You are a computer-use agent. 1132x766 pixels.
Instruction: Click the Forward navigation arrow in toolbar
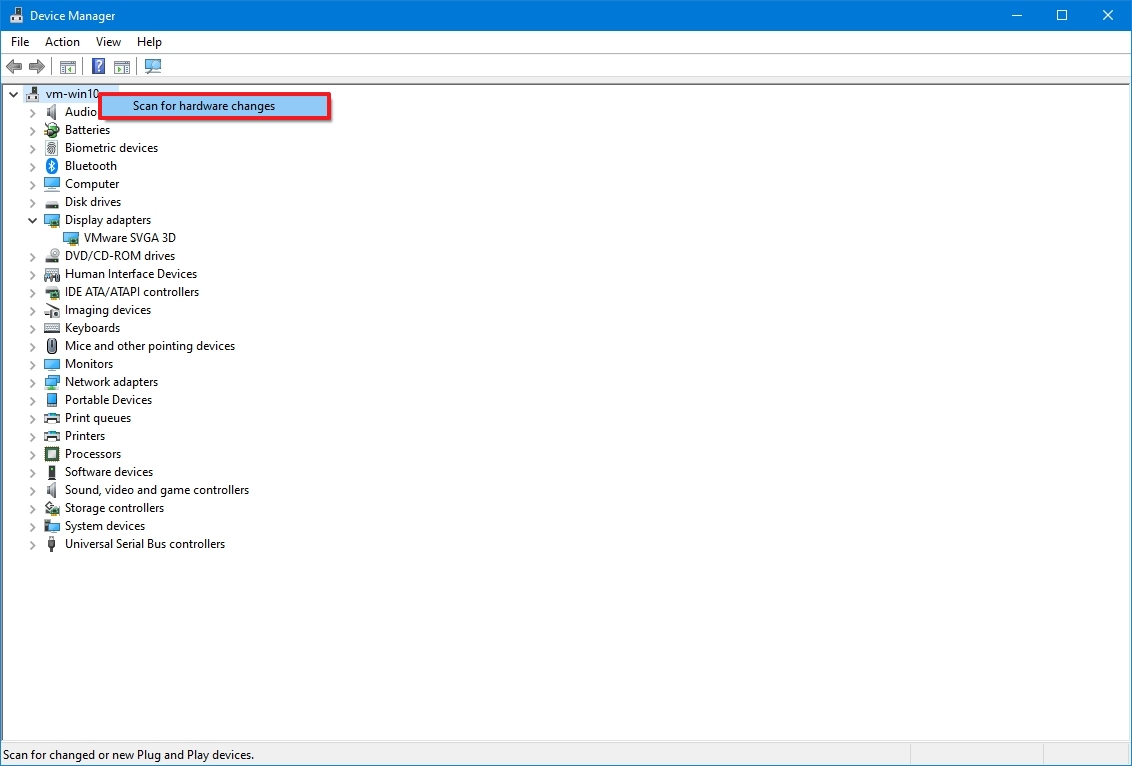click(x=37, y=66)
